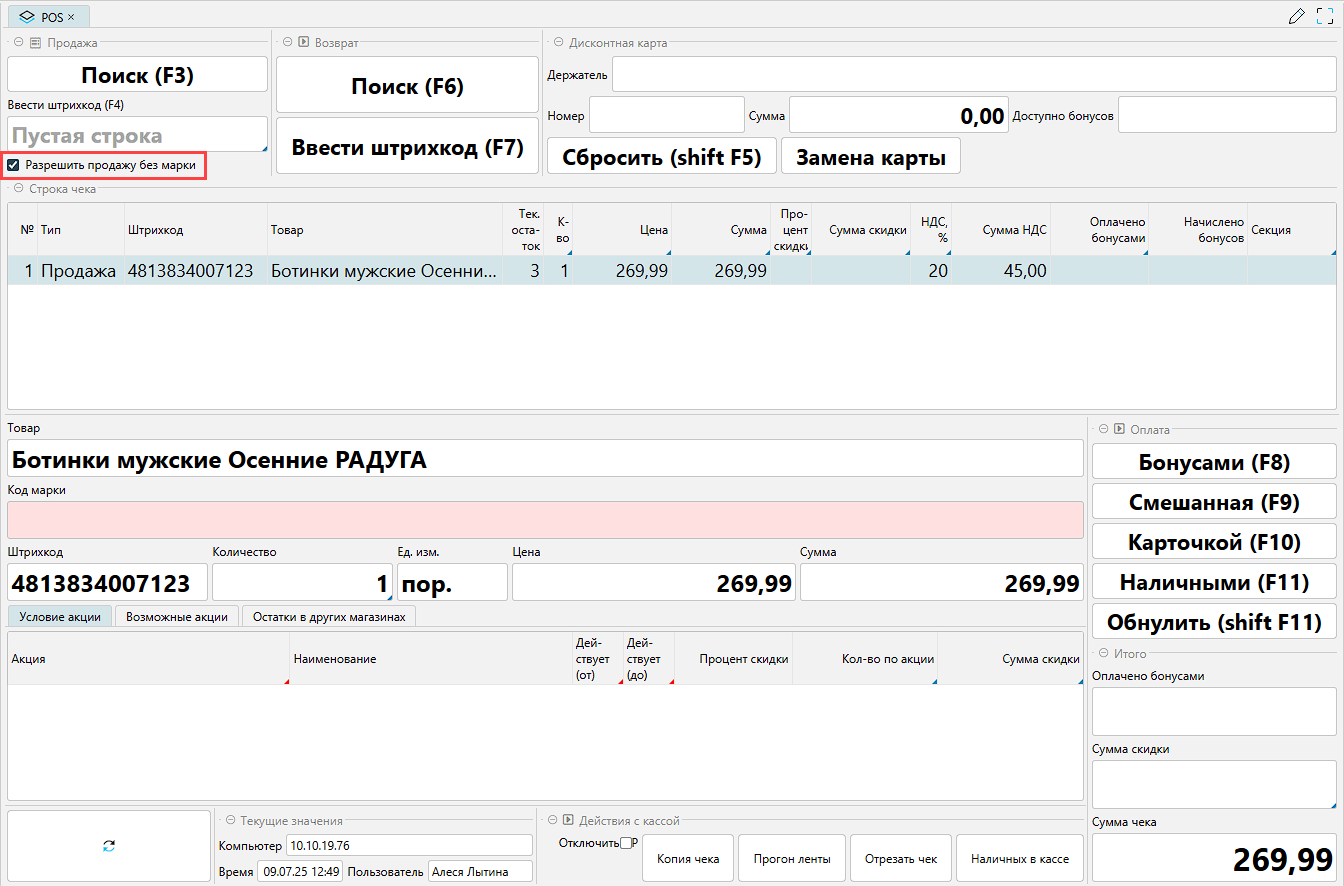Click the pencil edit icon

[x=1297, y=16]
